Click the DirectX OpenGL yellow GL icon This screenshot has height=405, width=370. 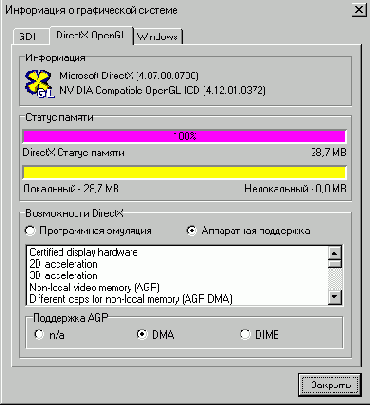tap(40, 83)
